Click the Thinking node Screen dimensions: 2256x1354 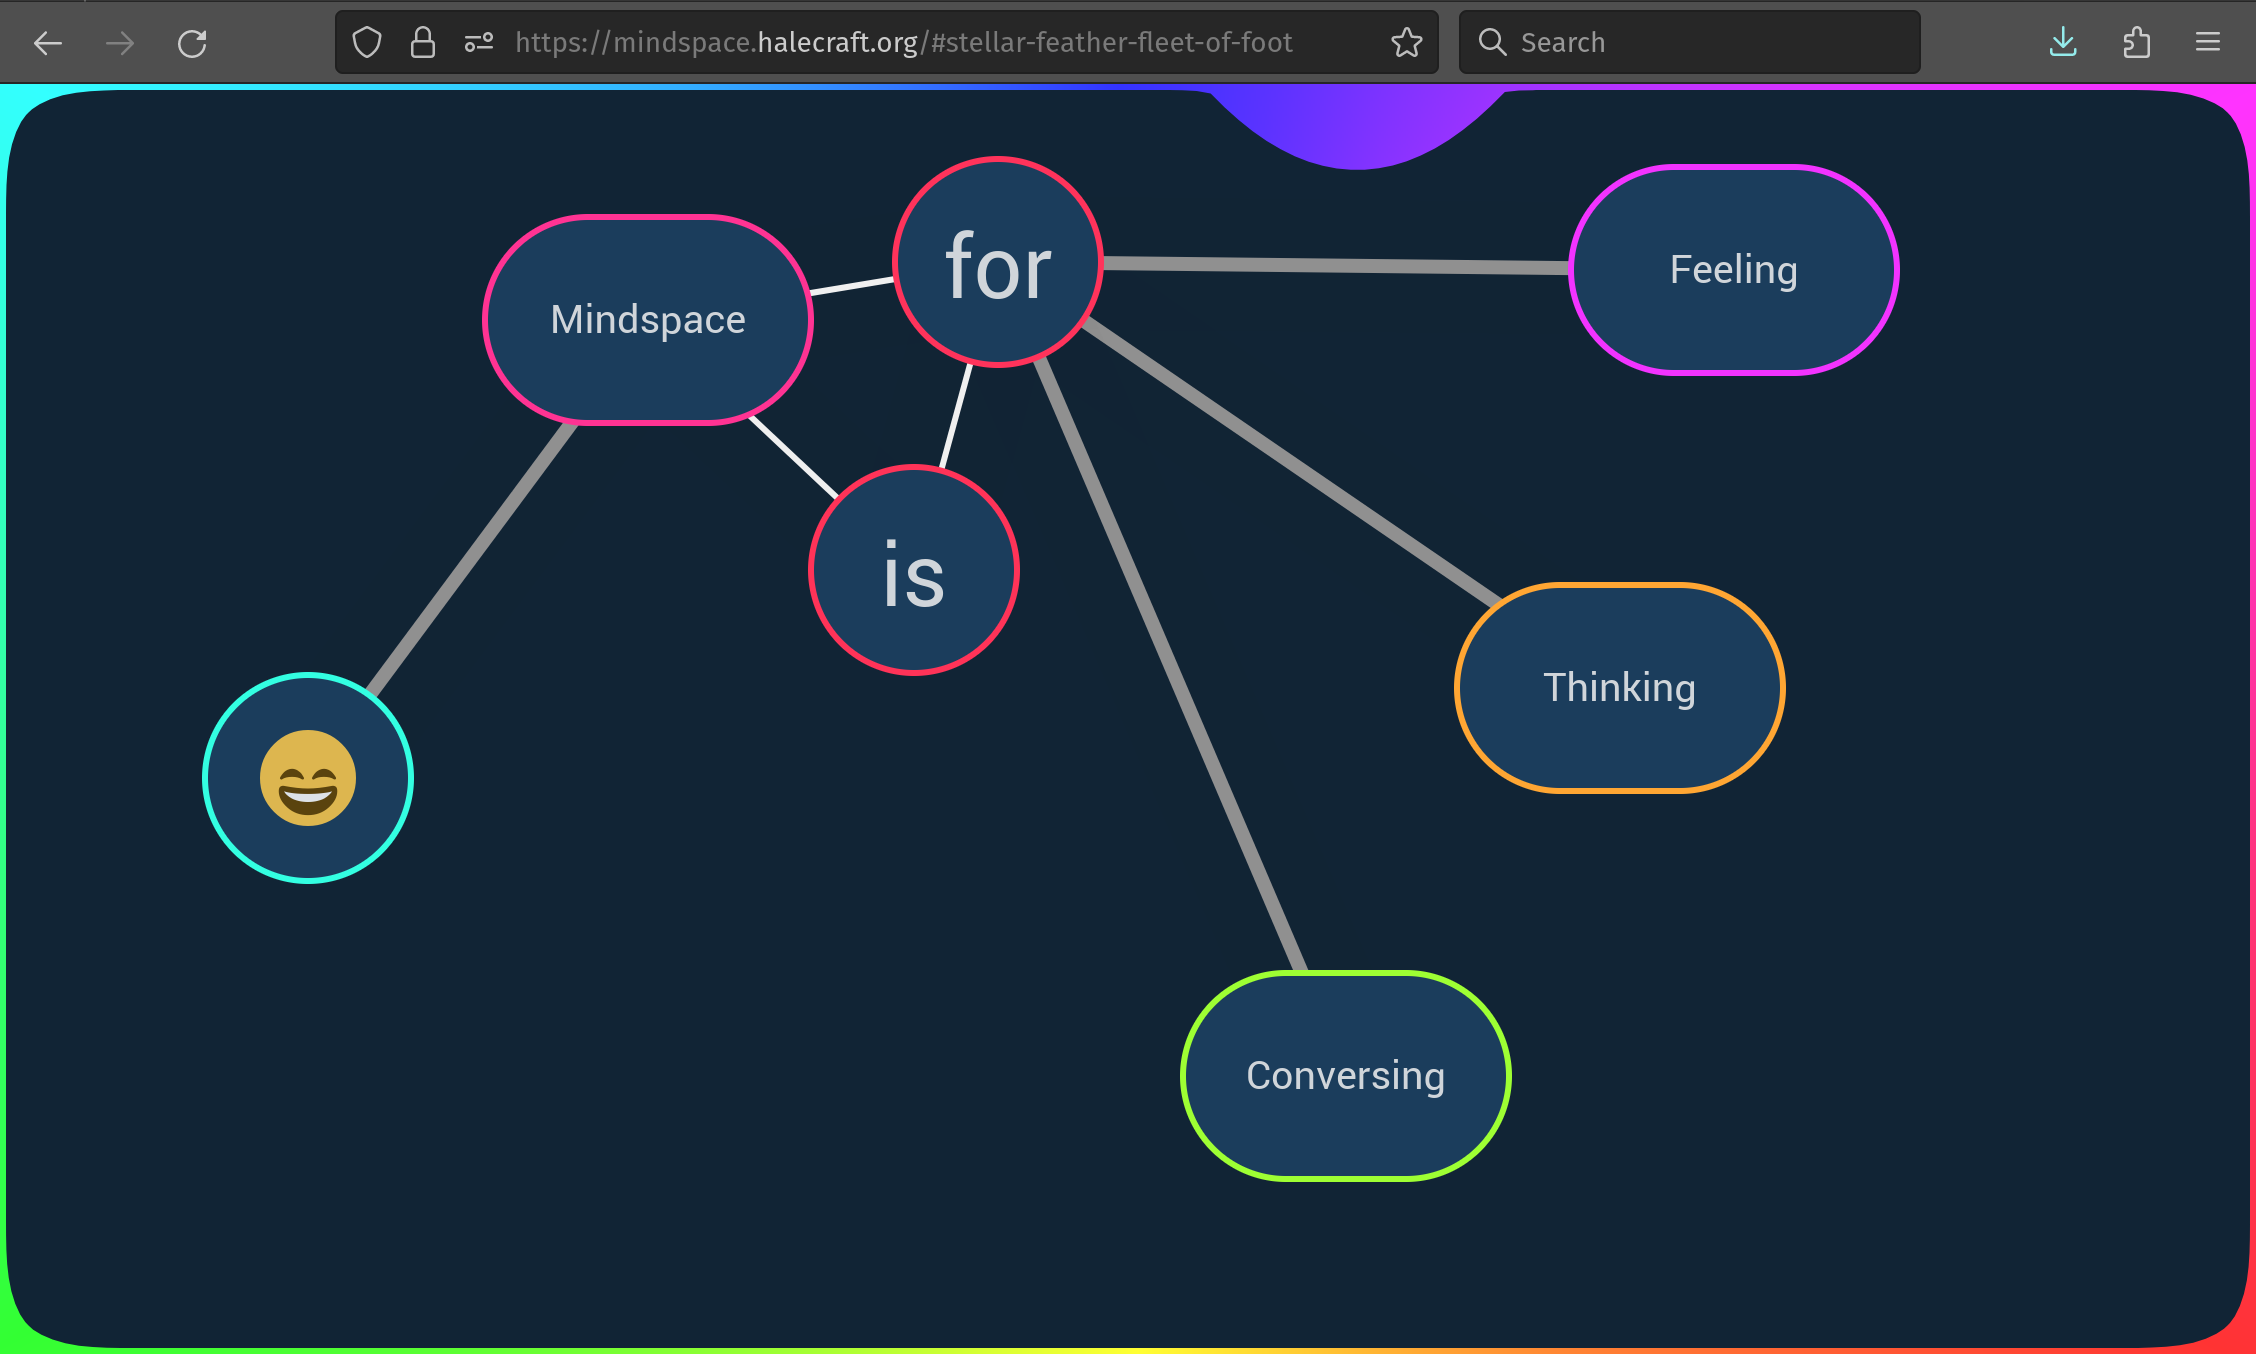pyautogui.click(x=1619, y=688)
